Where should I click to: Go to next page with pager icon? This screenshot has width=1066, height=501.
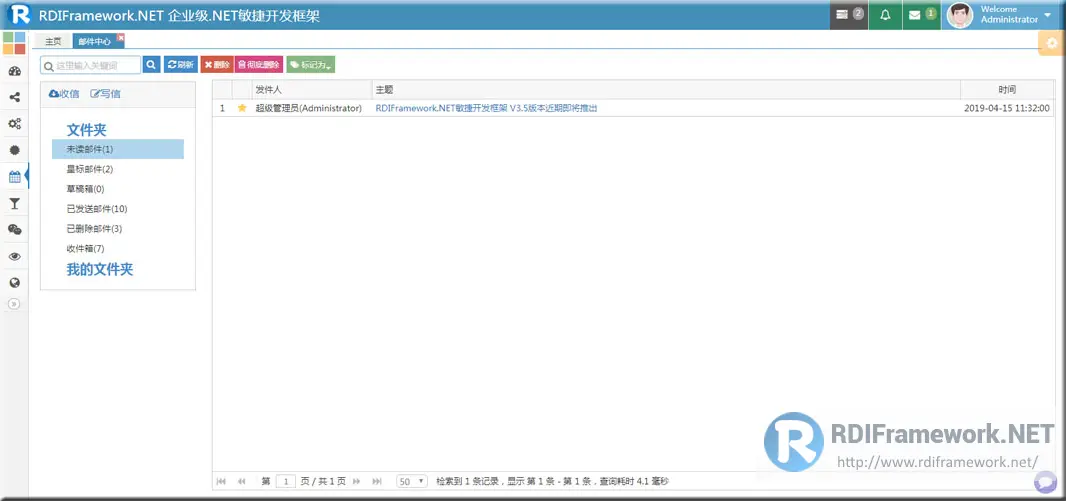click(356, 481)
